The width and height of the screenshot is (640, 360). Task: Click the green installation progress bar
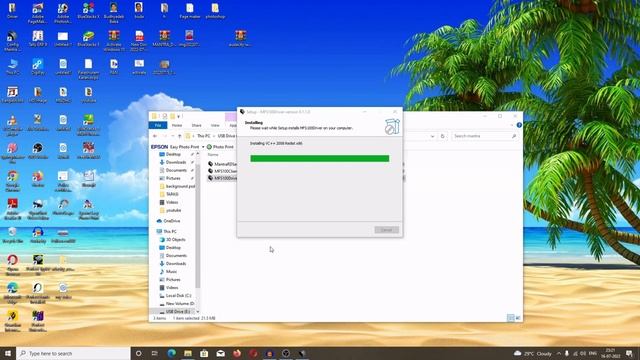pyautogui.click(x=320, y=158)
